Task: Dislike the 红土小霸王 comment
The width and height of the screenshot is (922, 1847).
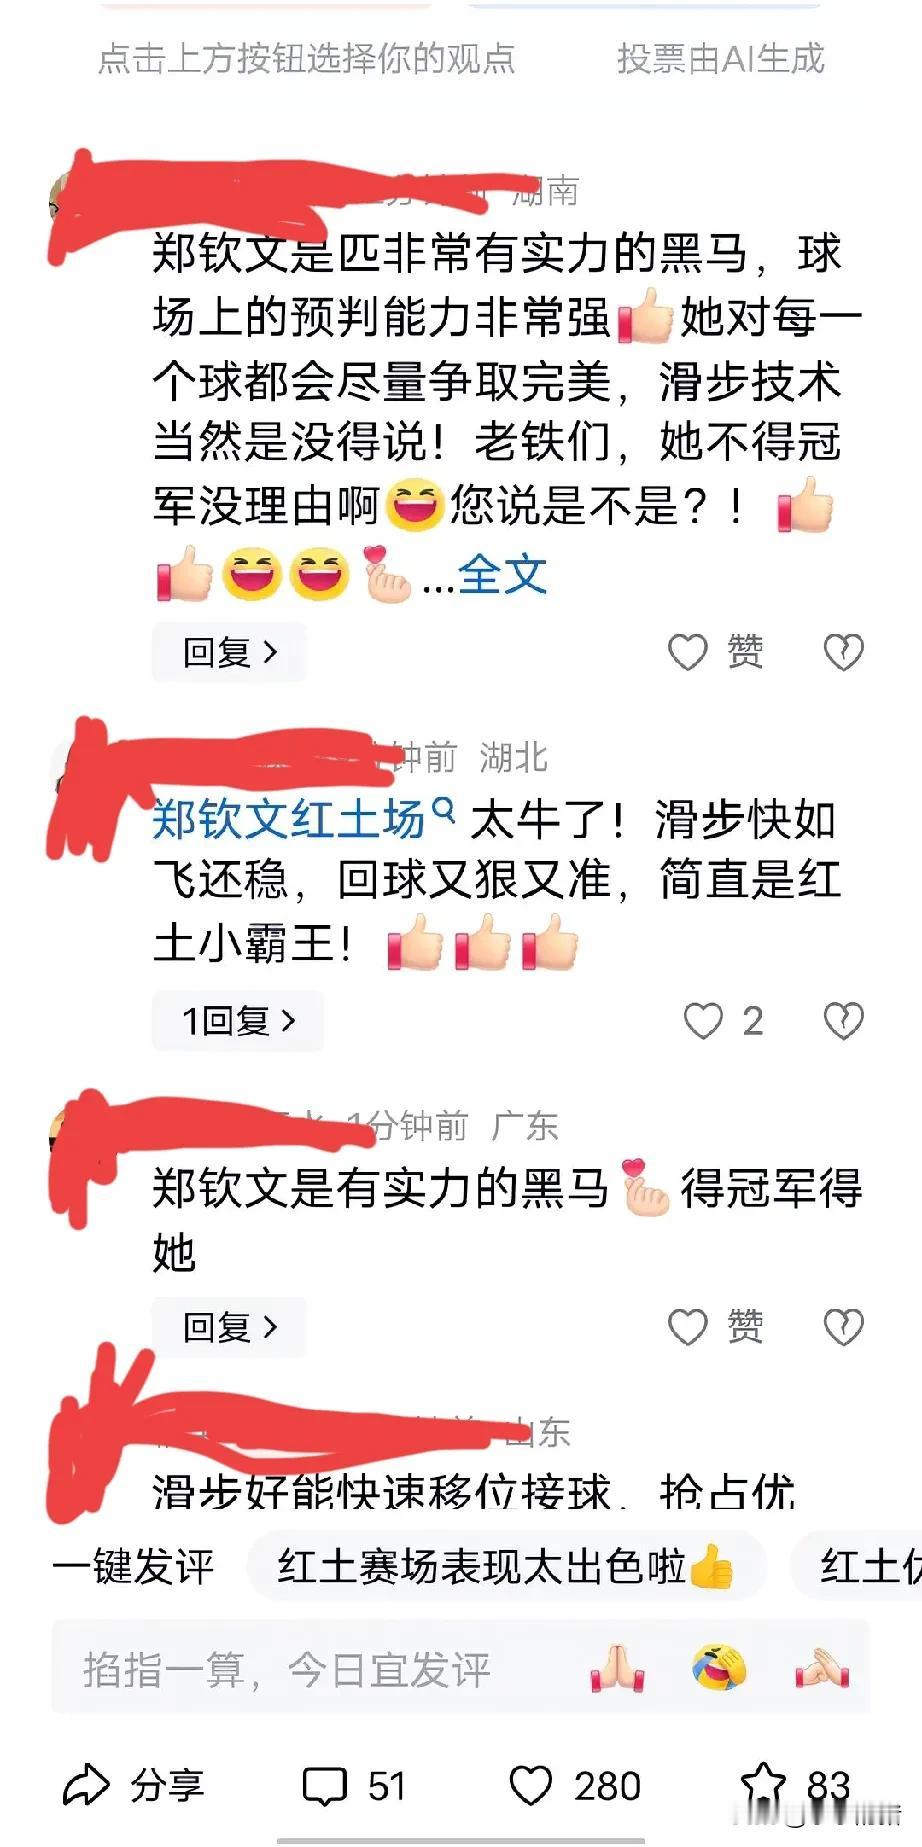Action: 843,1021
